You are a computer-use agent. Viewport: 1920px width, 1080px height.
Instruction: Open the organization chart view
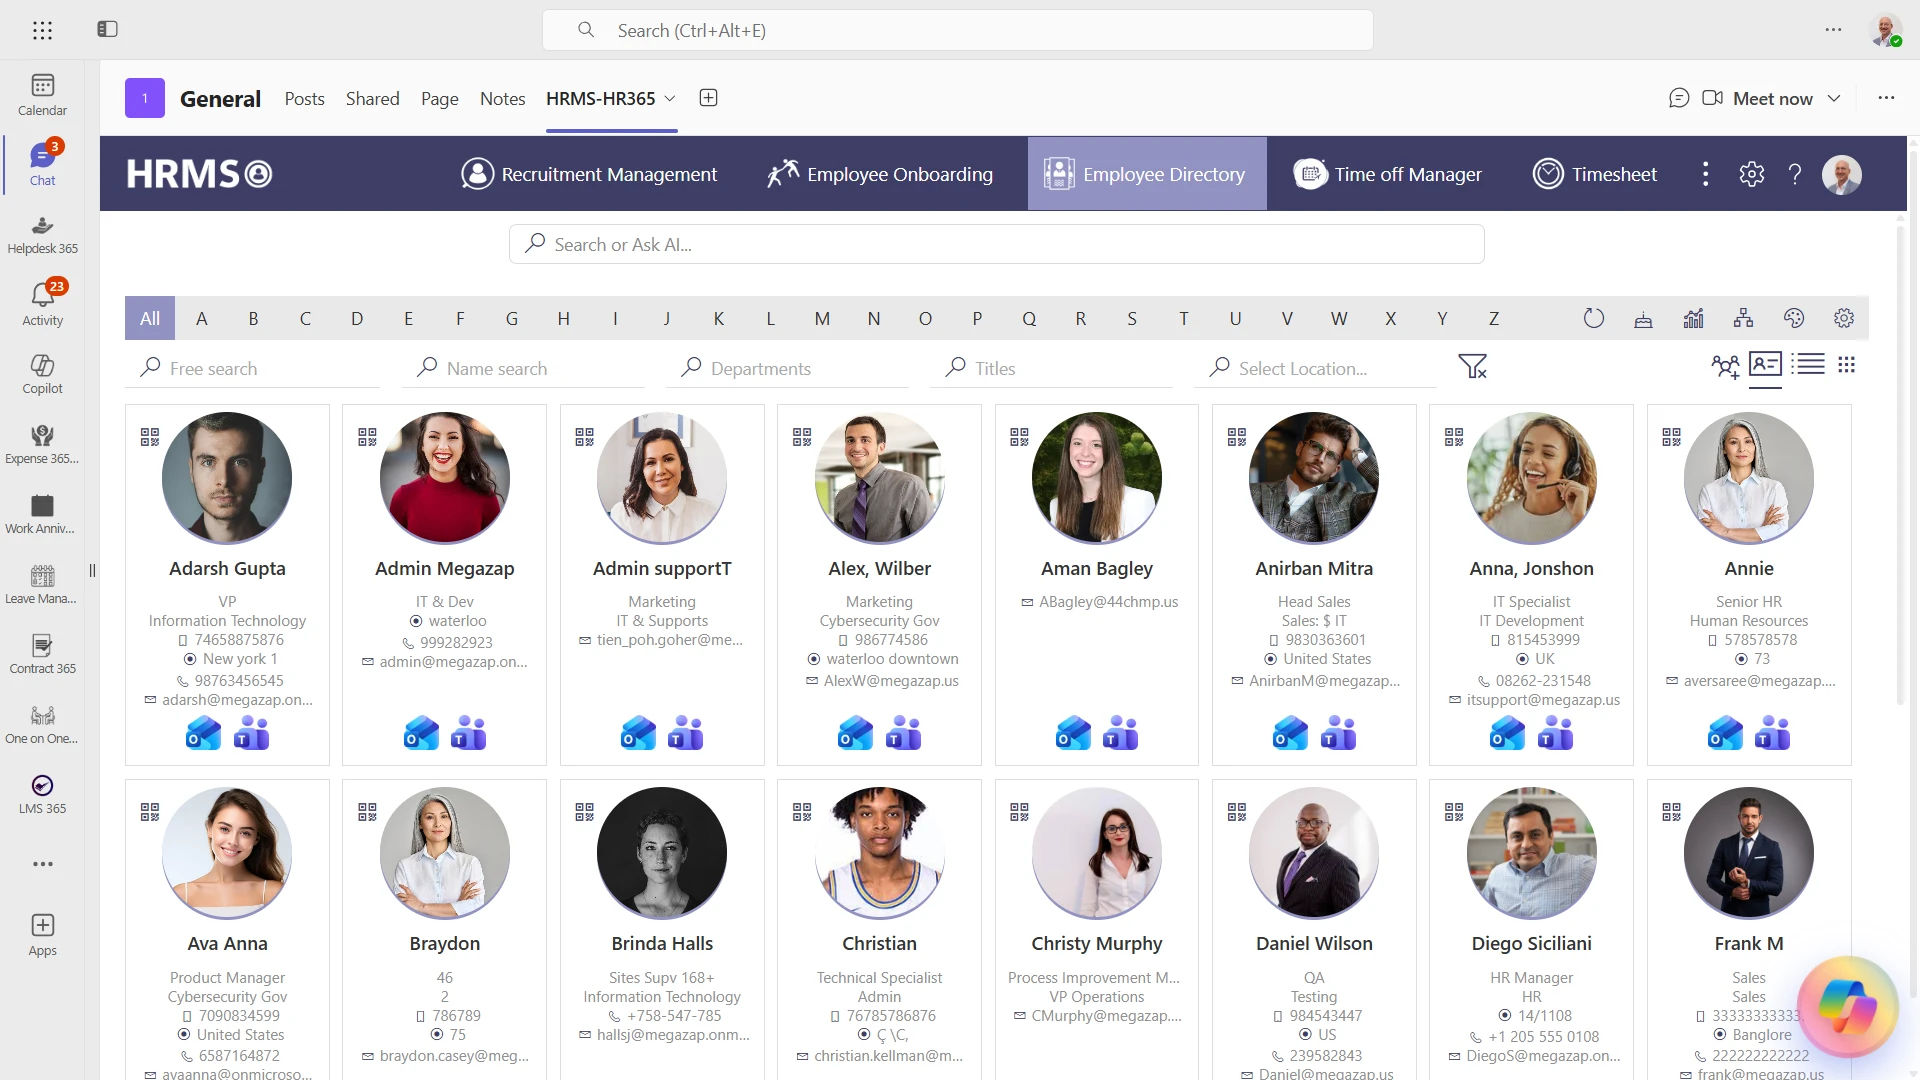point(1744,318)
